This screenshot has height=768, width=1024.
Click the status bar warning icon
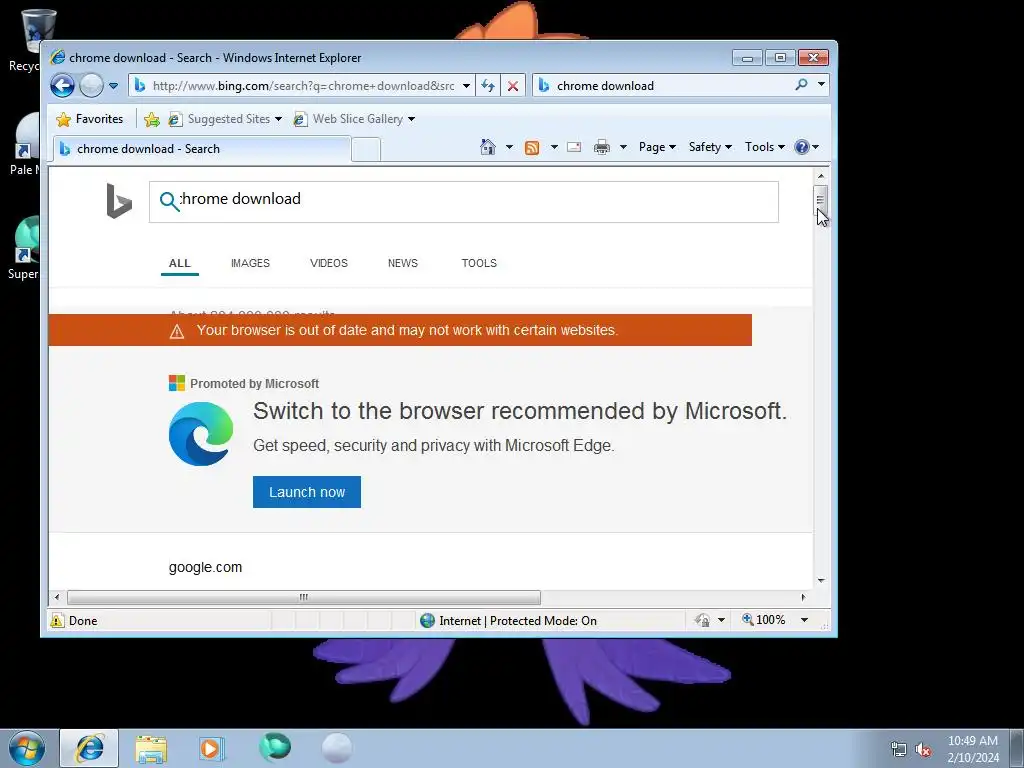pyautogui.click(x=57, y=620)
